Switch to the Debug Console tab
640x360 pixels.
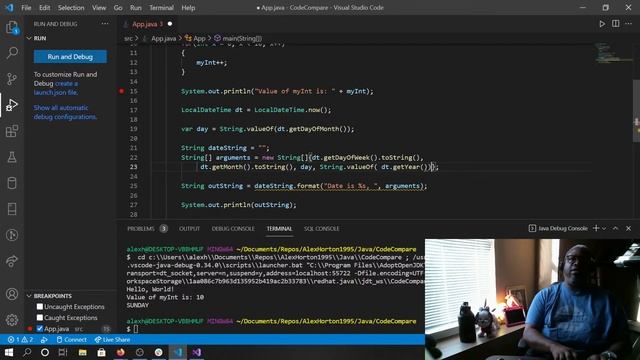point(233,229)
